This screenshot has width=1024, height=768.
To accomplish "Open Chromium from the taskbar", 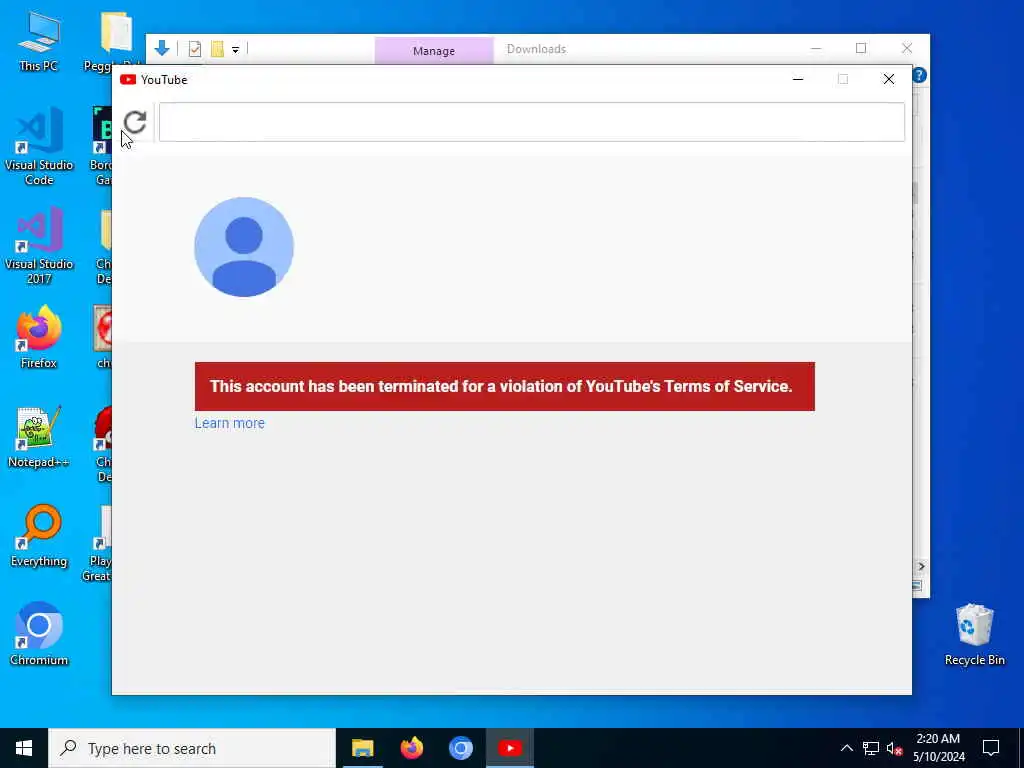I will [460, 748].
